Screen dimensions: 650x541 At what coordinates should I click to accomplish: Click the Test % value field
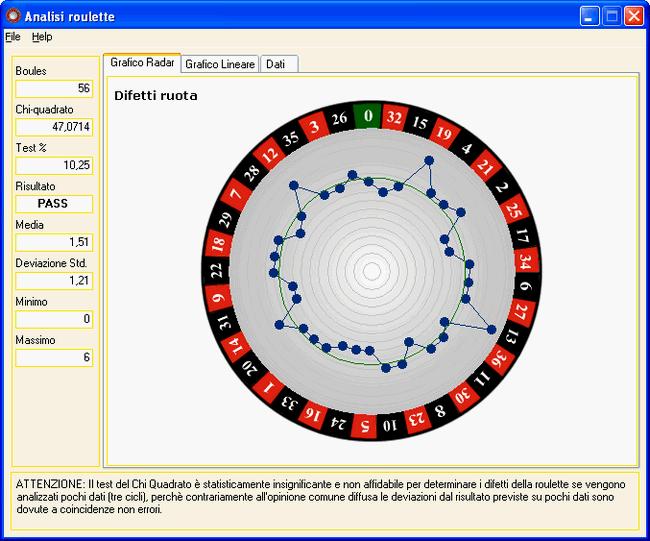pyautogui.click(x=54, y=165)
